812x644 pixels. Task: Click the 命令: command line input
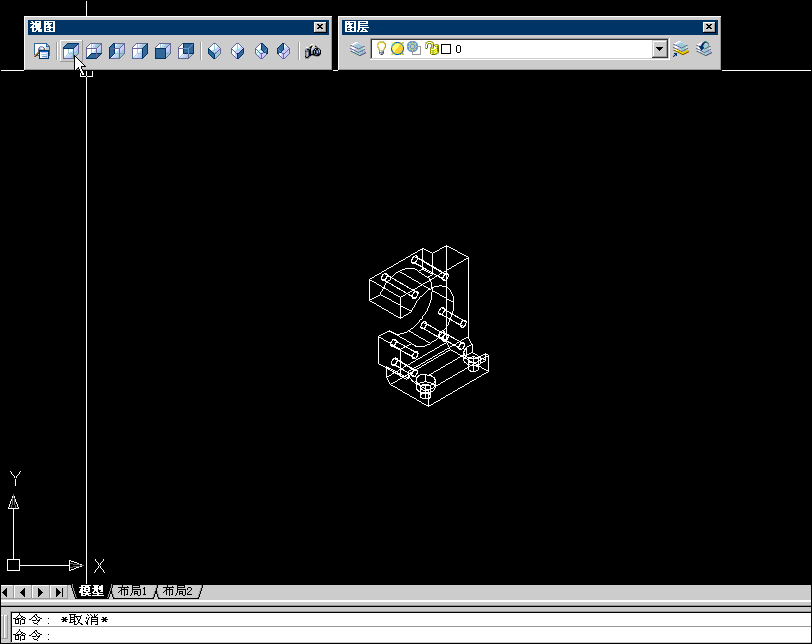[411, 635]
